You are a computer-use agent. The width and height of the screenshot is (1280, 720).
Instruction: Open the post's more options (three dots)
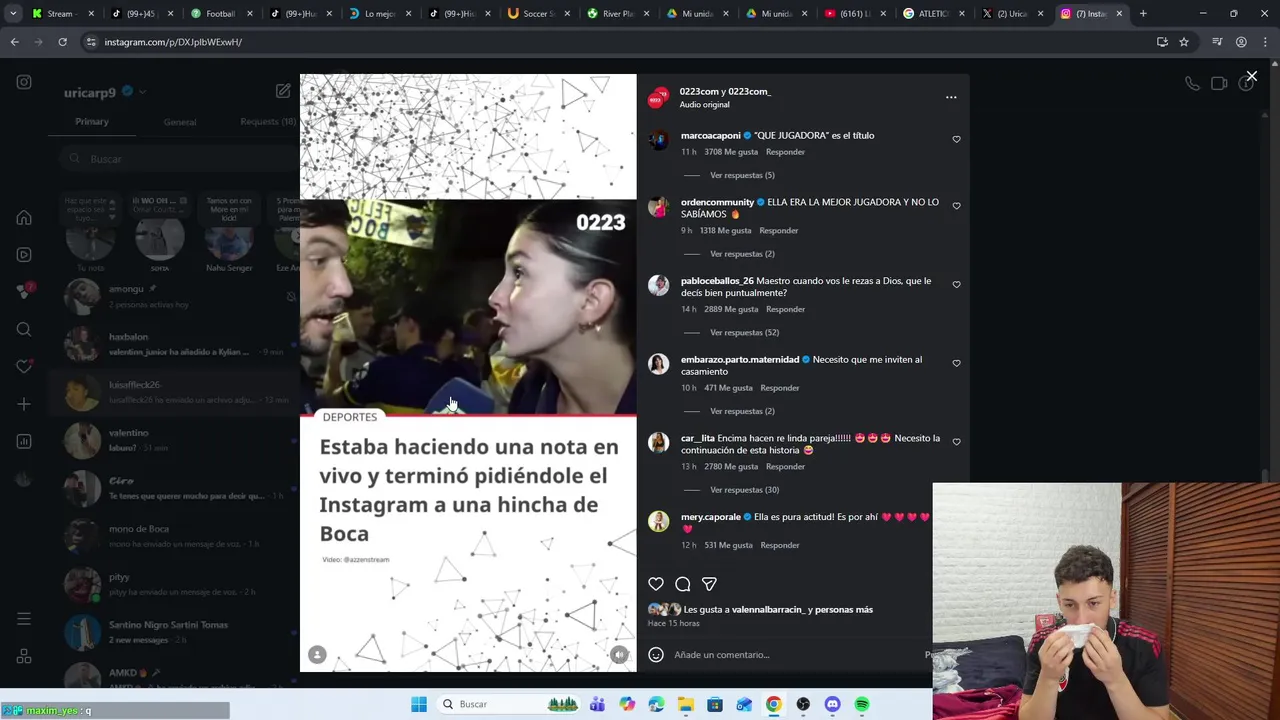tap(951, 97)
